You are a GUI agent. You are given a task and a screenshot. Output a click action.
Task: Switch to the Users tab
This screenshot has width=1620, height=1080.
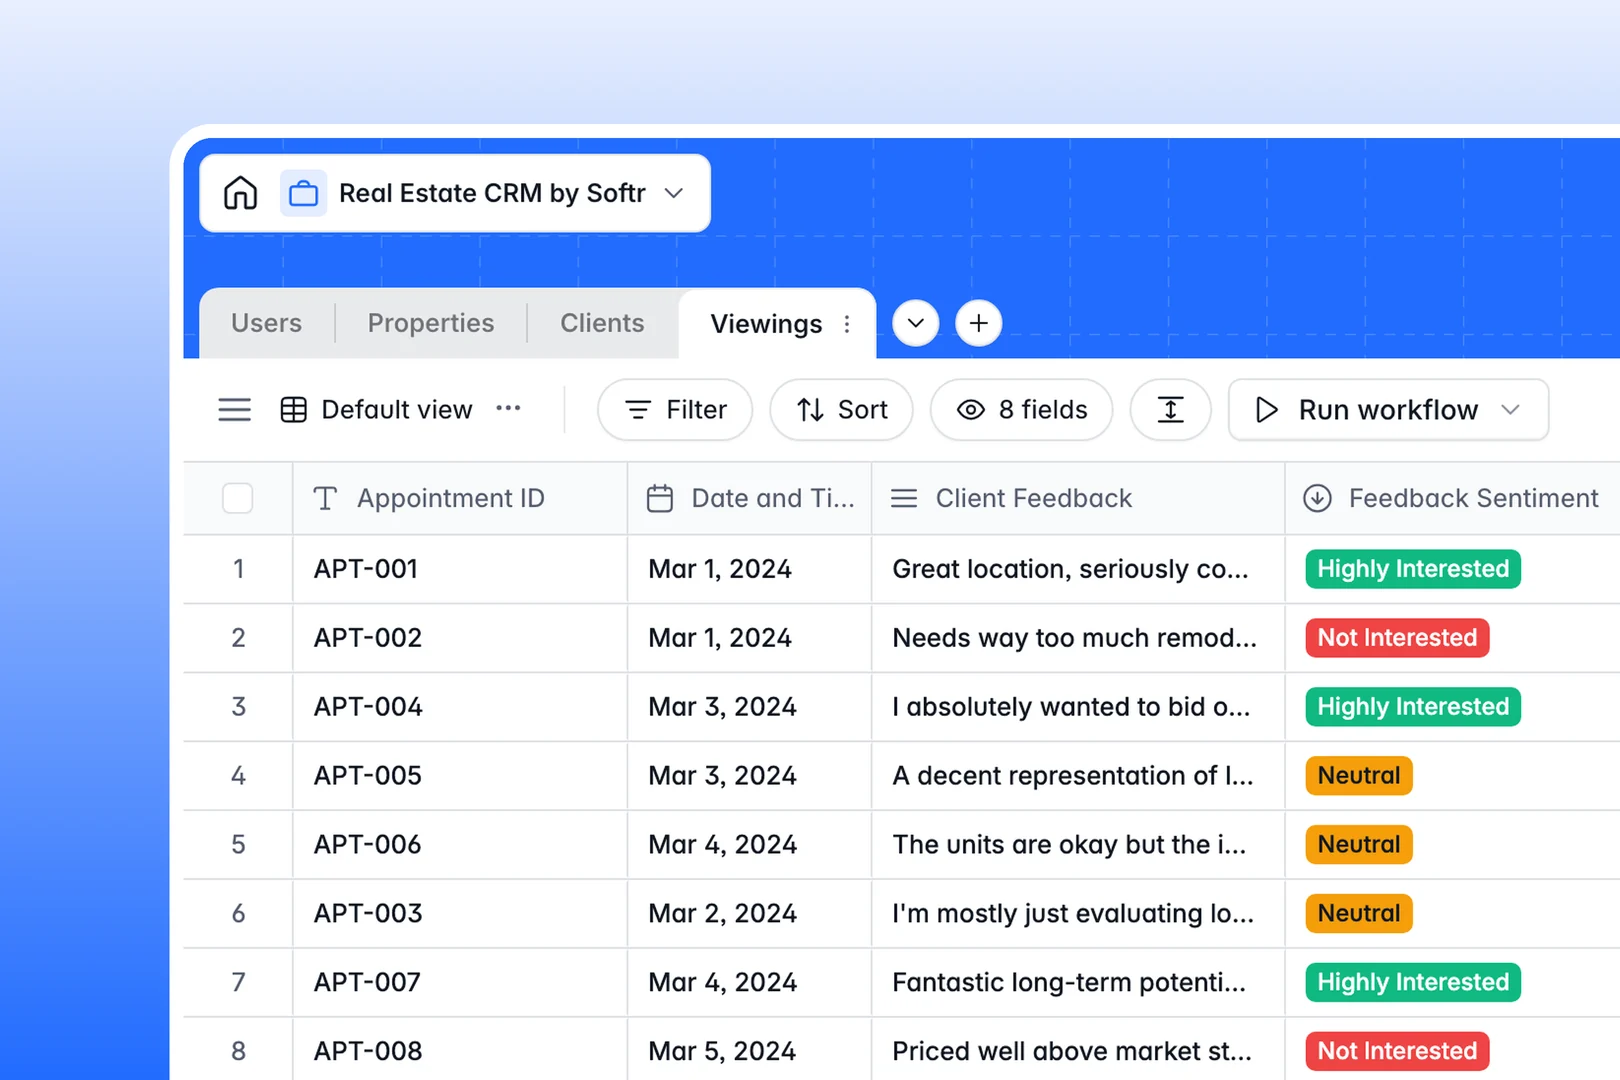tap(266, 323)
